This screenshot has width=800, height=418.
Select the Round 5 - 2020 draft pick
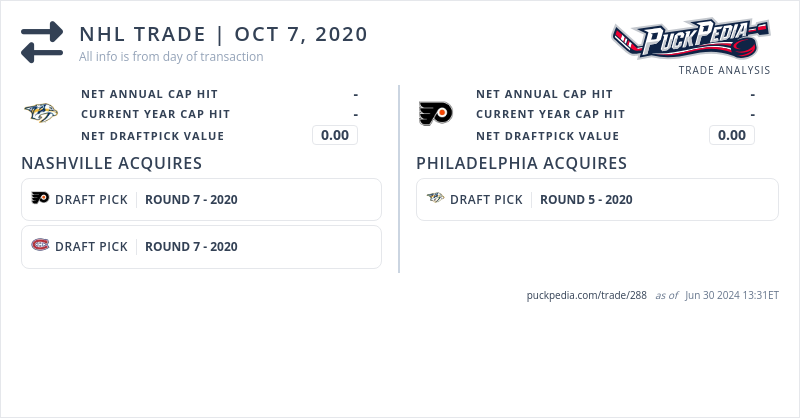click(x=586, y=199)
